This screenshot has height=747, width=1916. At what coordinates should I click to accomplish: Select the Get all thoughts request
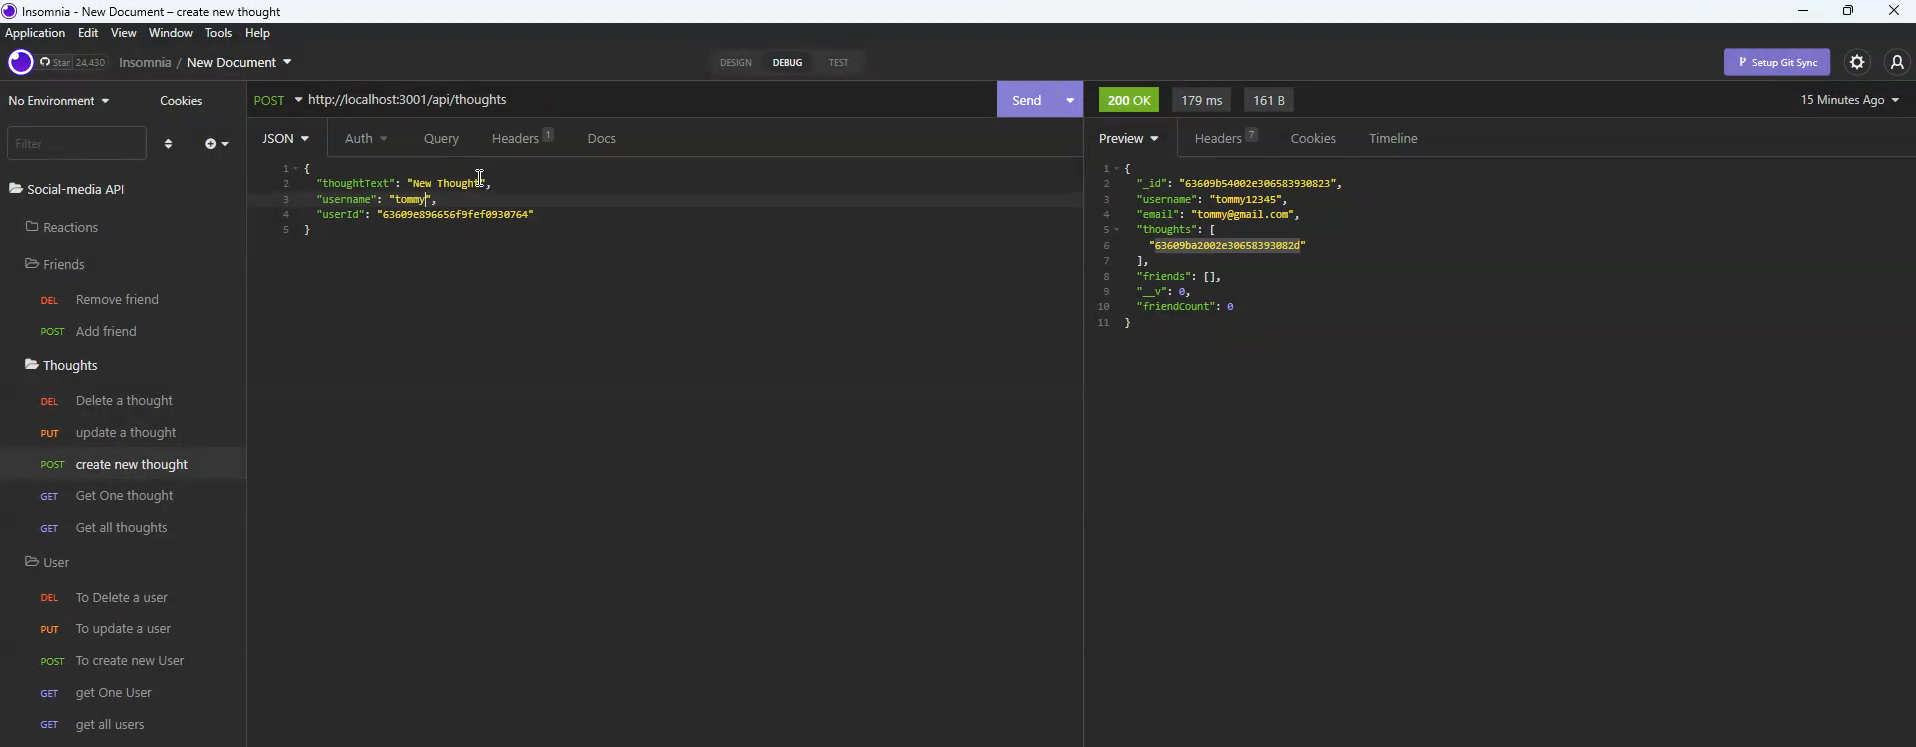[x=123, y=528]
